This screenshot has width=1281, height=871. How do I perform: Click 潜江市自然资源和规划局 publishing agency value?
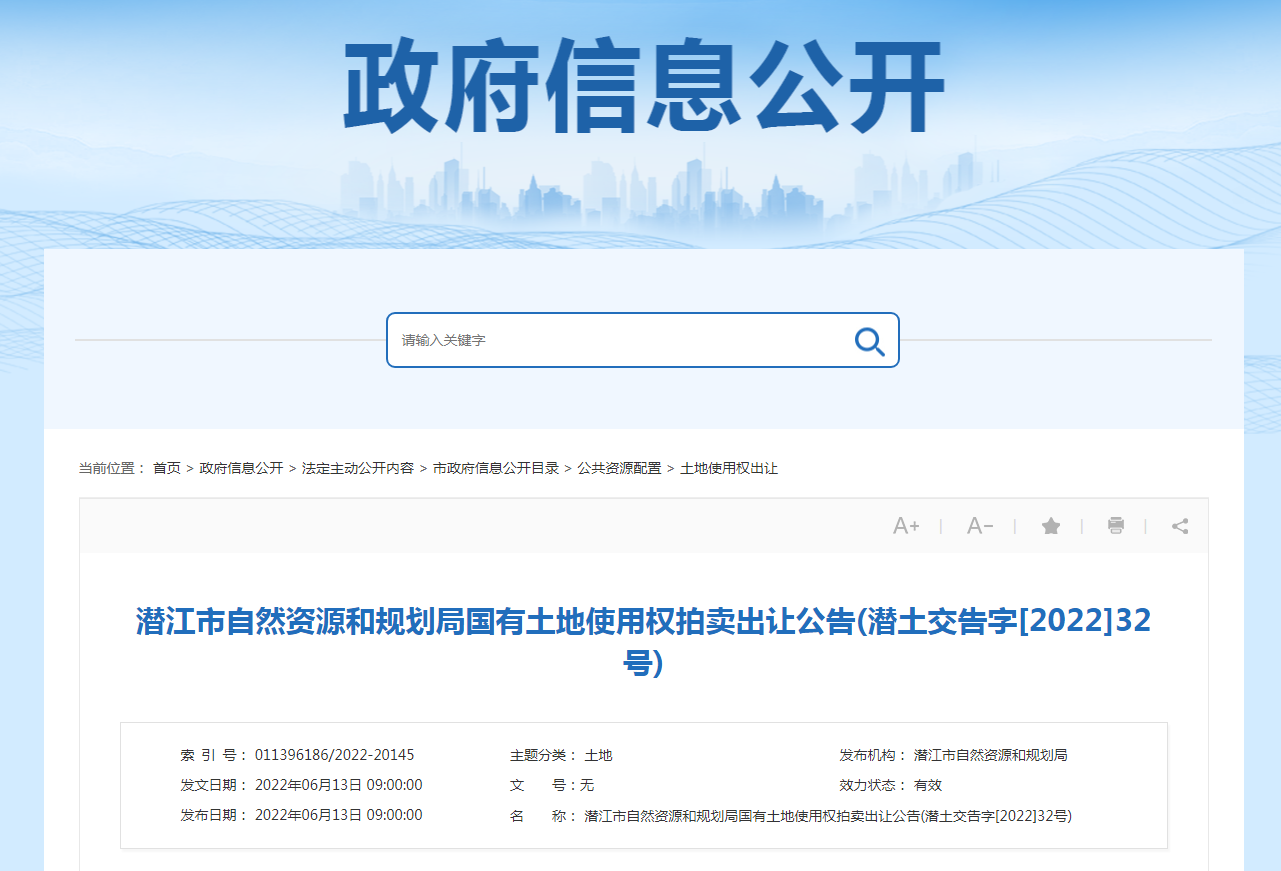(x=990, y=755)
